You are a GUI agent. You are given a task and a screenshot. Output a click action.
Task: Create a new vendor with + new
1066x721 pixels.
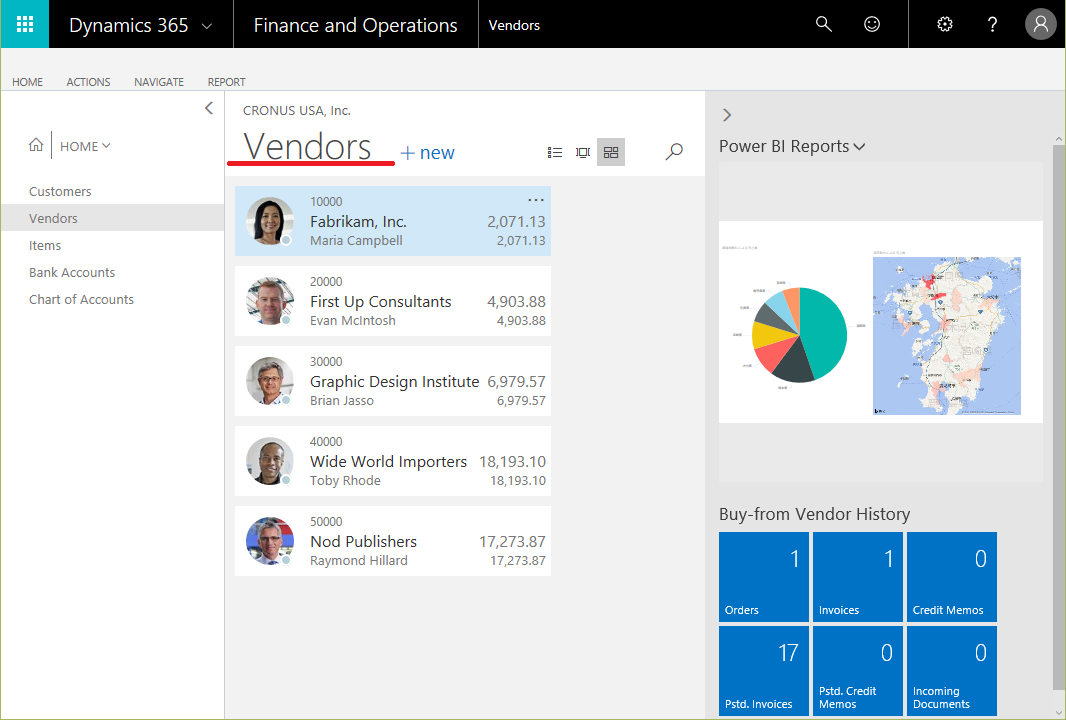coord(428,153)
